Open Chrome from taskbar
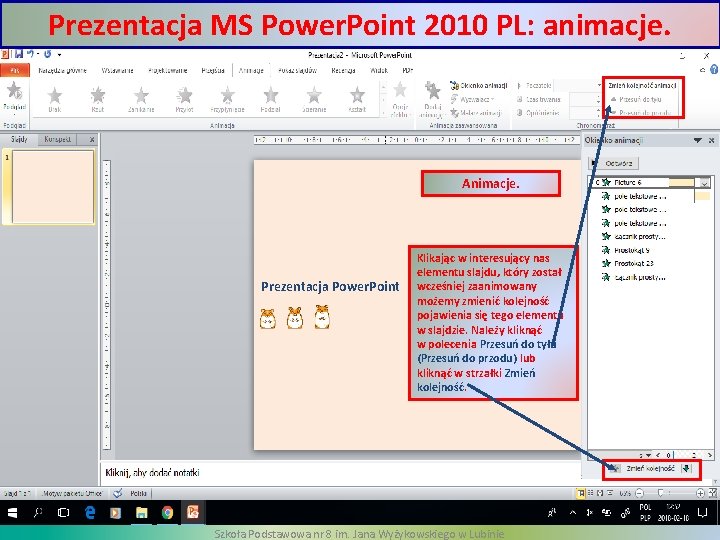 pyautogui.click(x=167, y=512)
